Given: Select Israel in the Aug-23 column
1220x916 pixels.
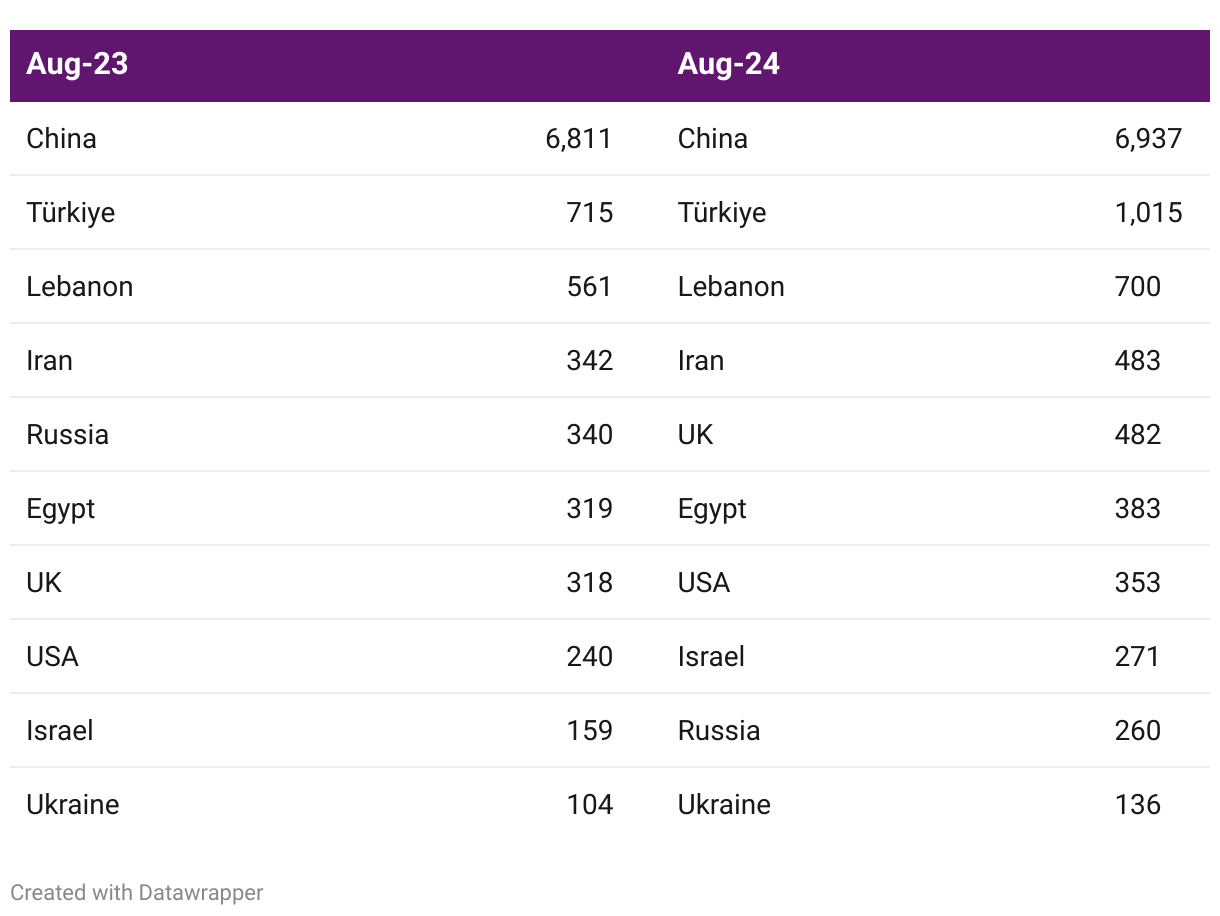Looking at the screenshot, I should coord(60,730).
